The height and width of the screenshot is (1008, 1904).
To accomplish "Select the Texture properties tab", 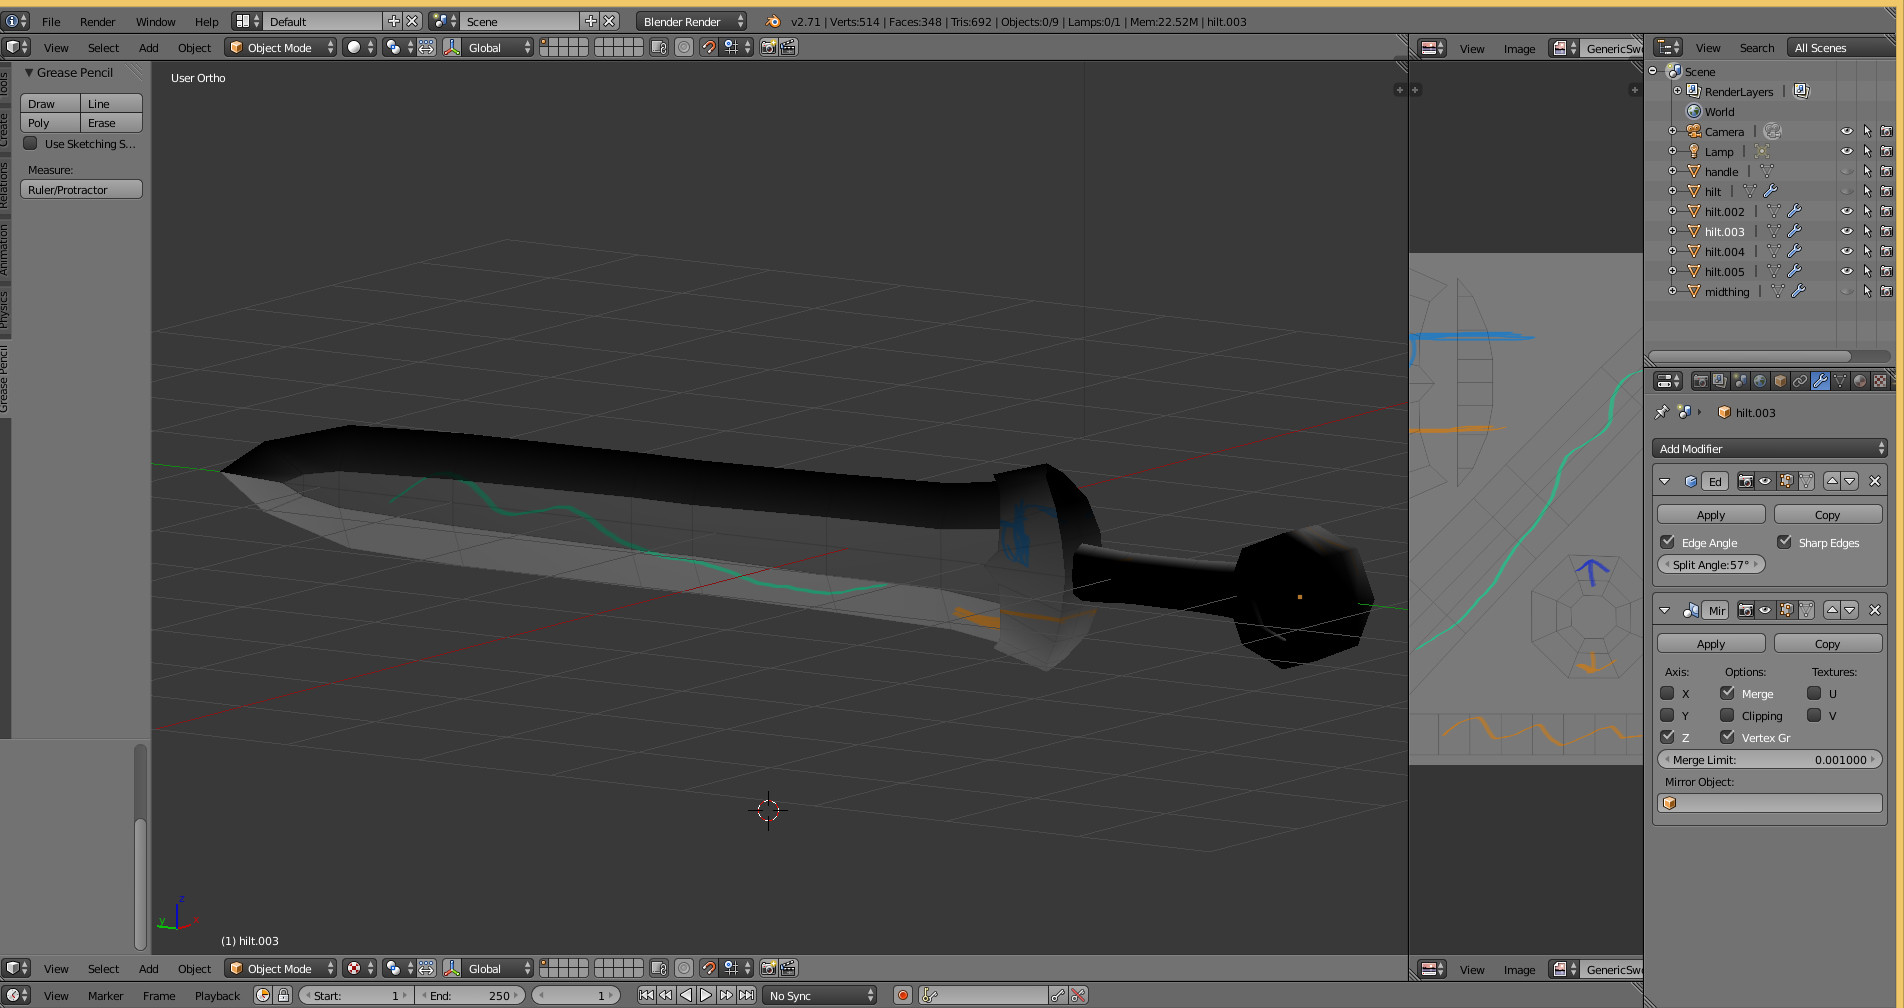I will pyautogui.click(x=1879, y=381).
